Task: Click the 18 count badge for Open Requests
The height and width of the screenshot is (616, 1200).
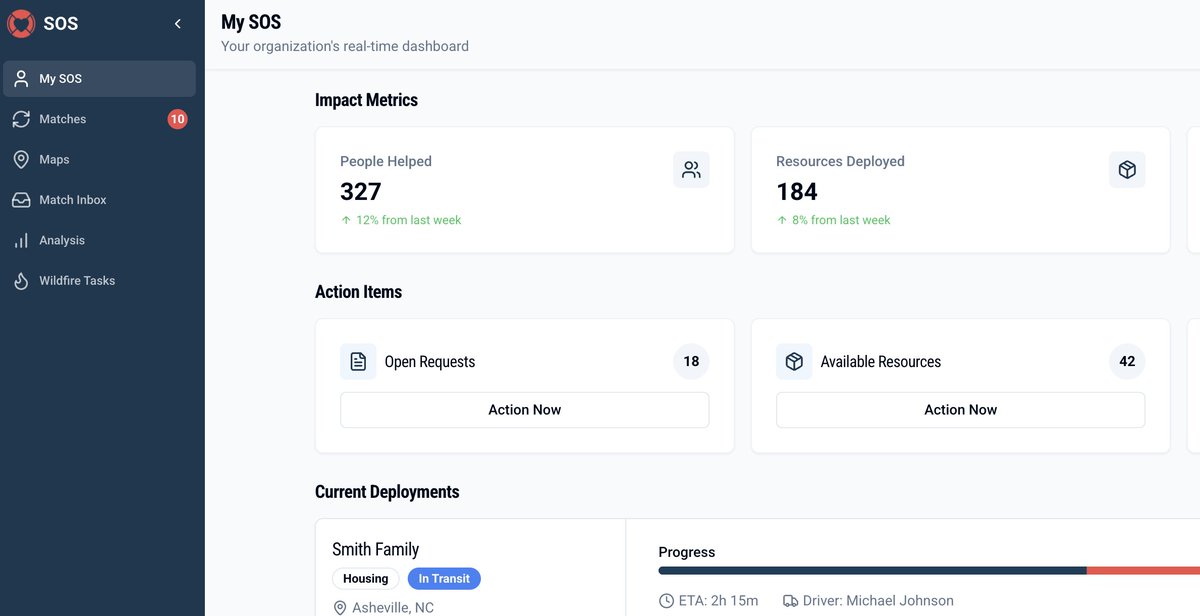Action: coord(691,362)
